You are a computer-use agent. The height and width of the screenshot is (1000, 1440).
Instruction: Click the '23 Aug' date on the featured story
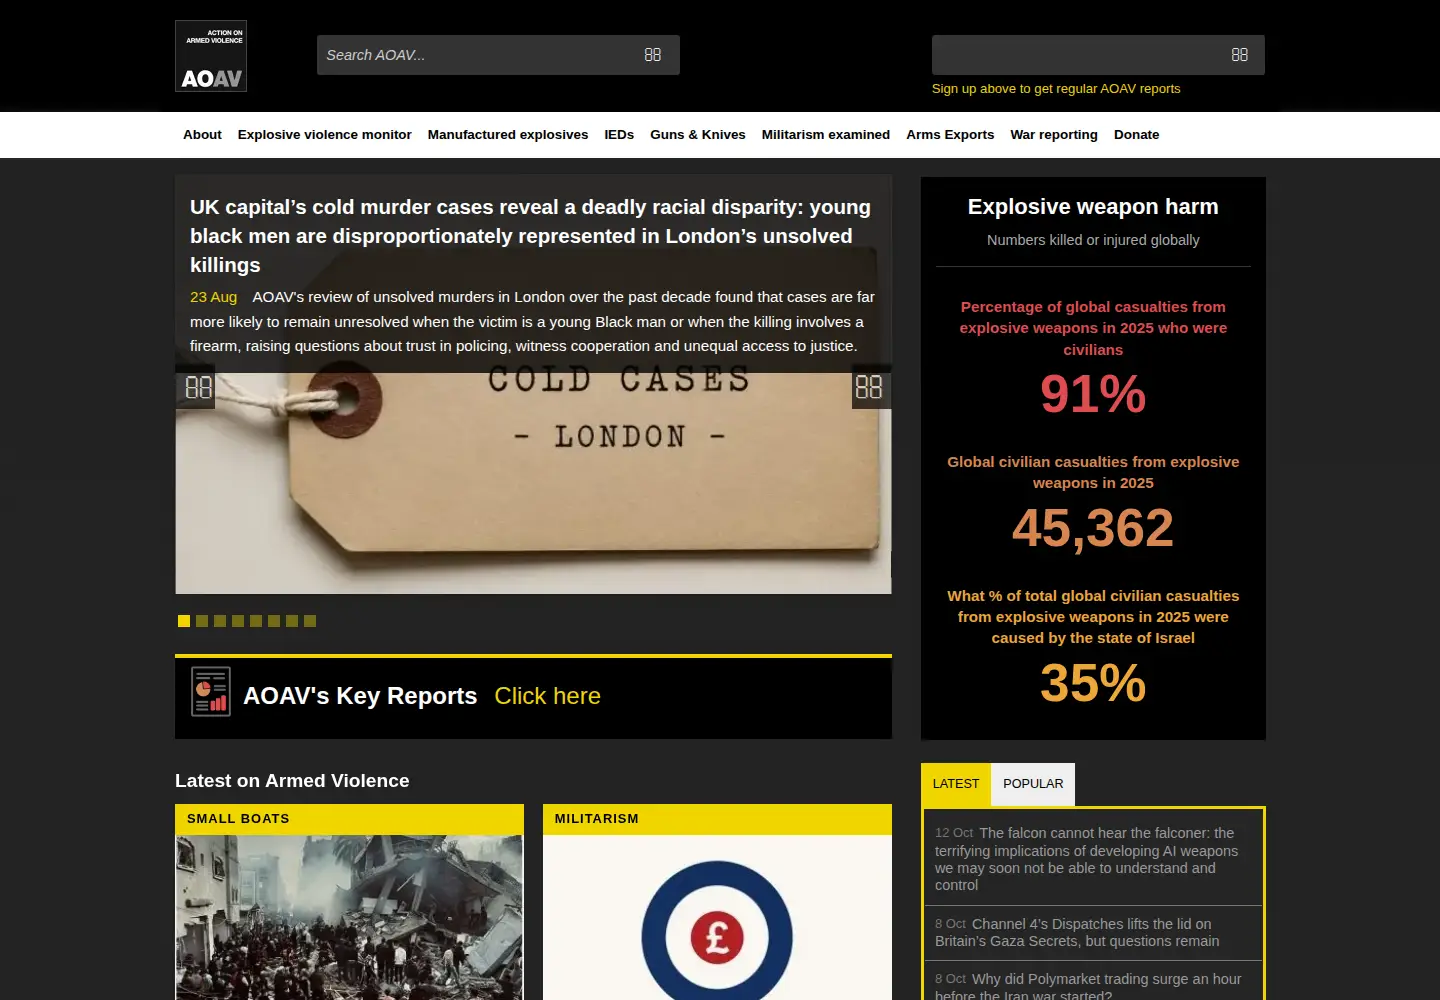214,297
